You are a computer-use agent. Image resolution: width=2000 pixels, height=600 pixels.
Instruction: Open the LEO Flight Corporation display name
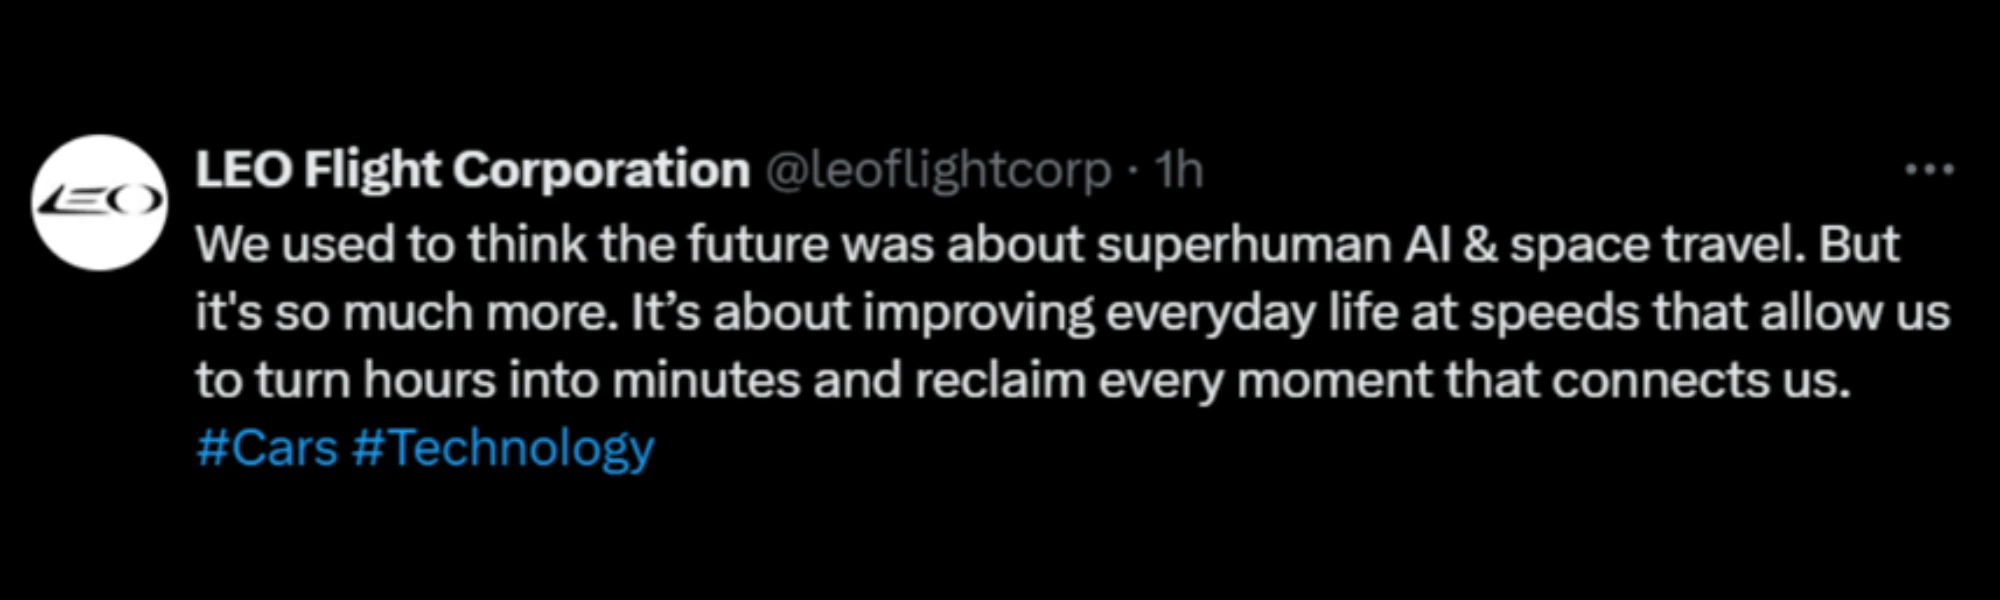(472, 171)
